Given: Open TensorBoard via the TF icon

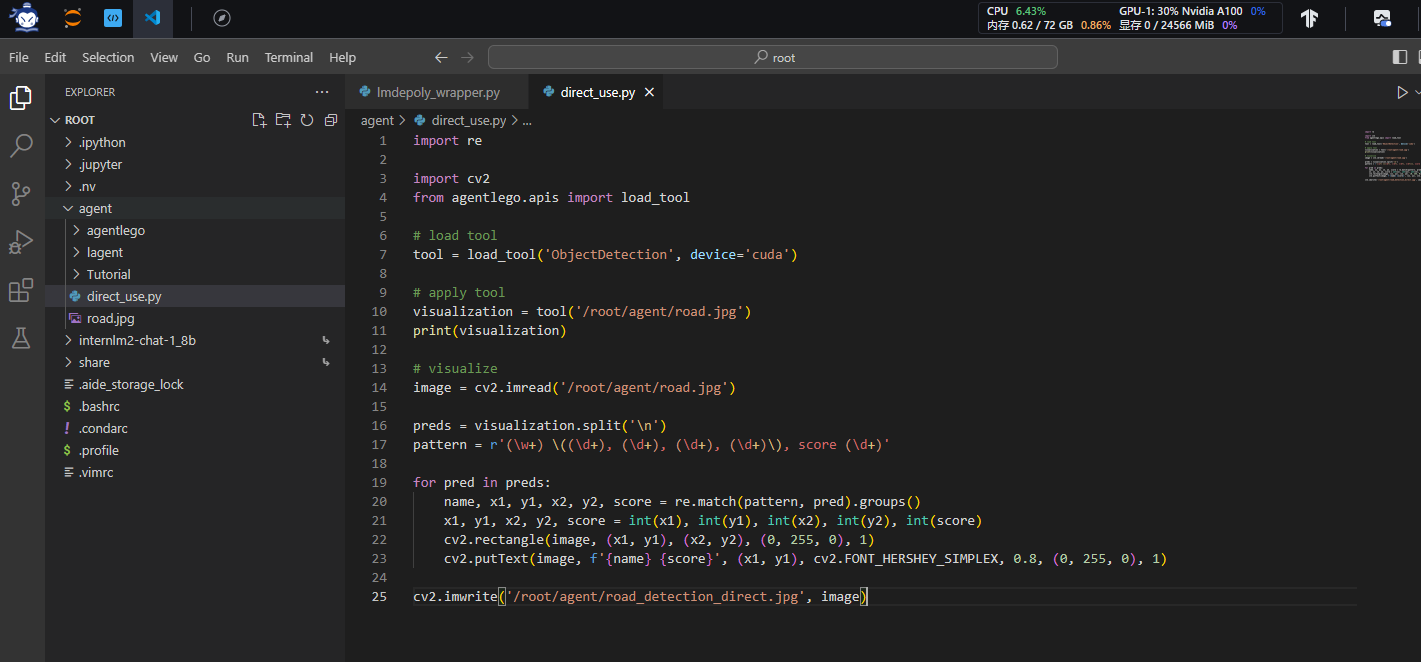Looking at the screenshot, I should [x=1309, y=18].
